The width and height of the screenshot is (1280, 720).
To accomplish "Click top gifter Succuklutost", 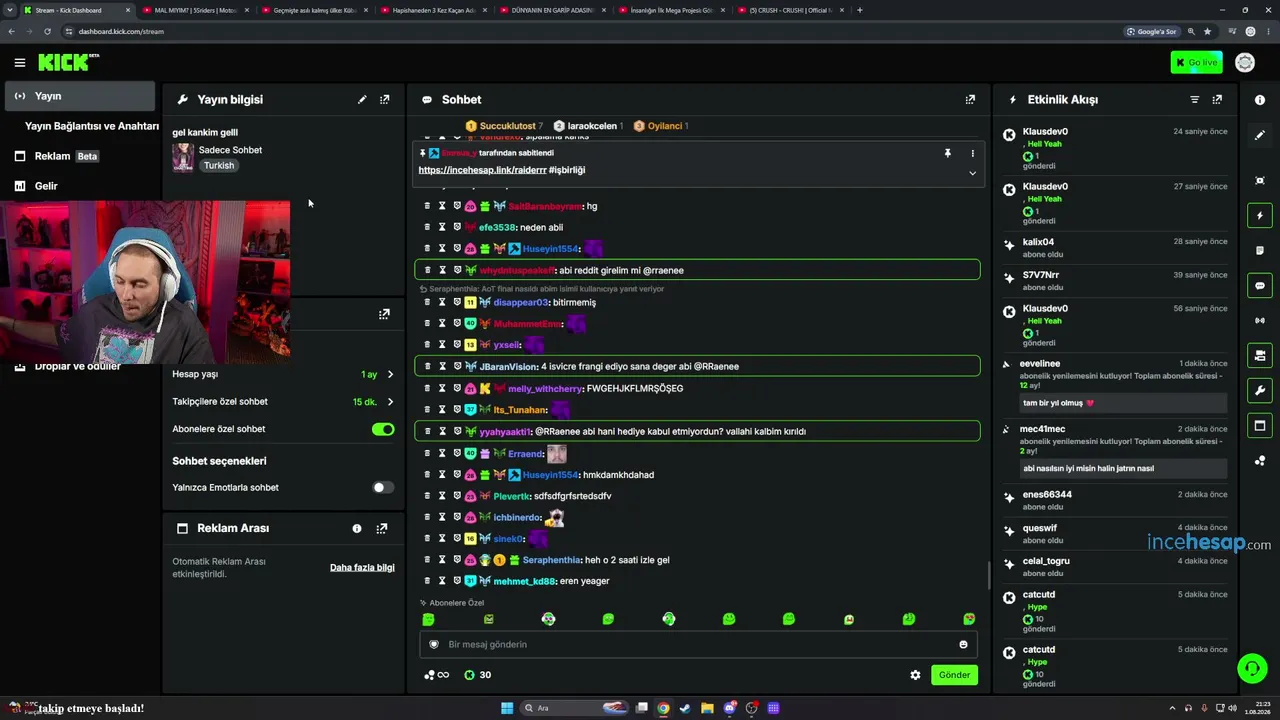I will pyautogui.click(x=507, y=126).
